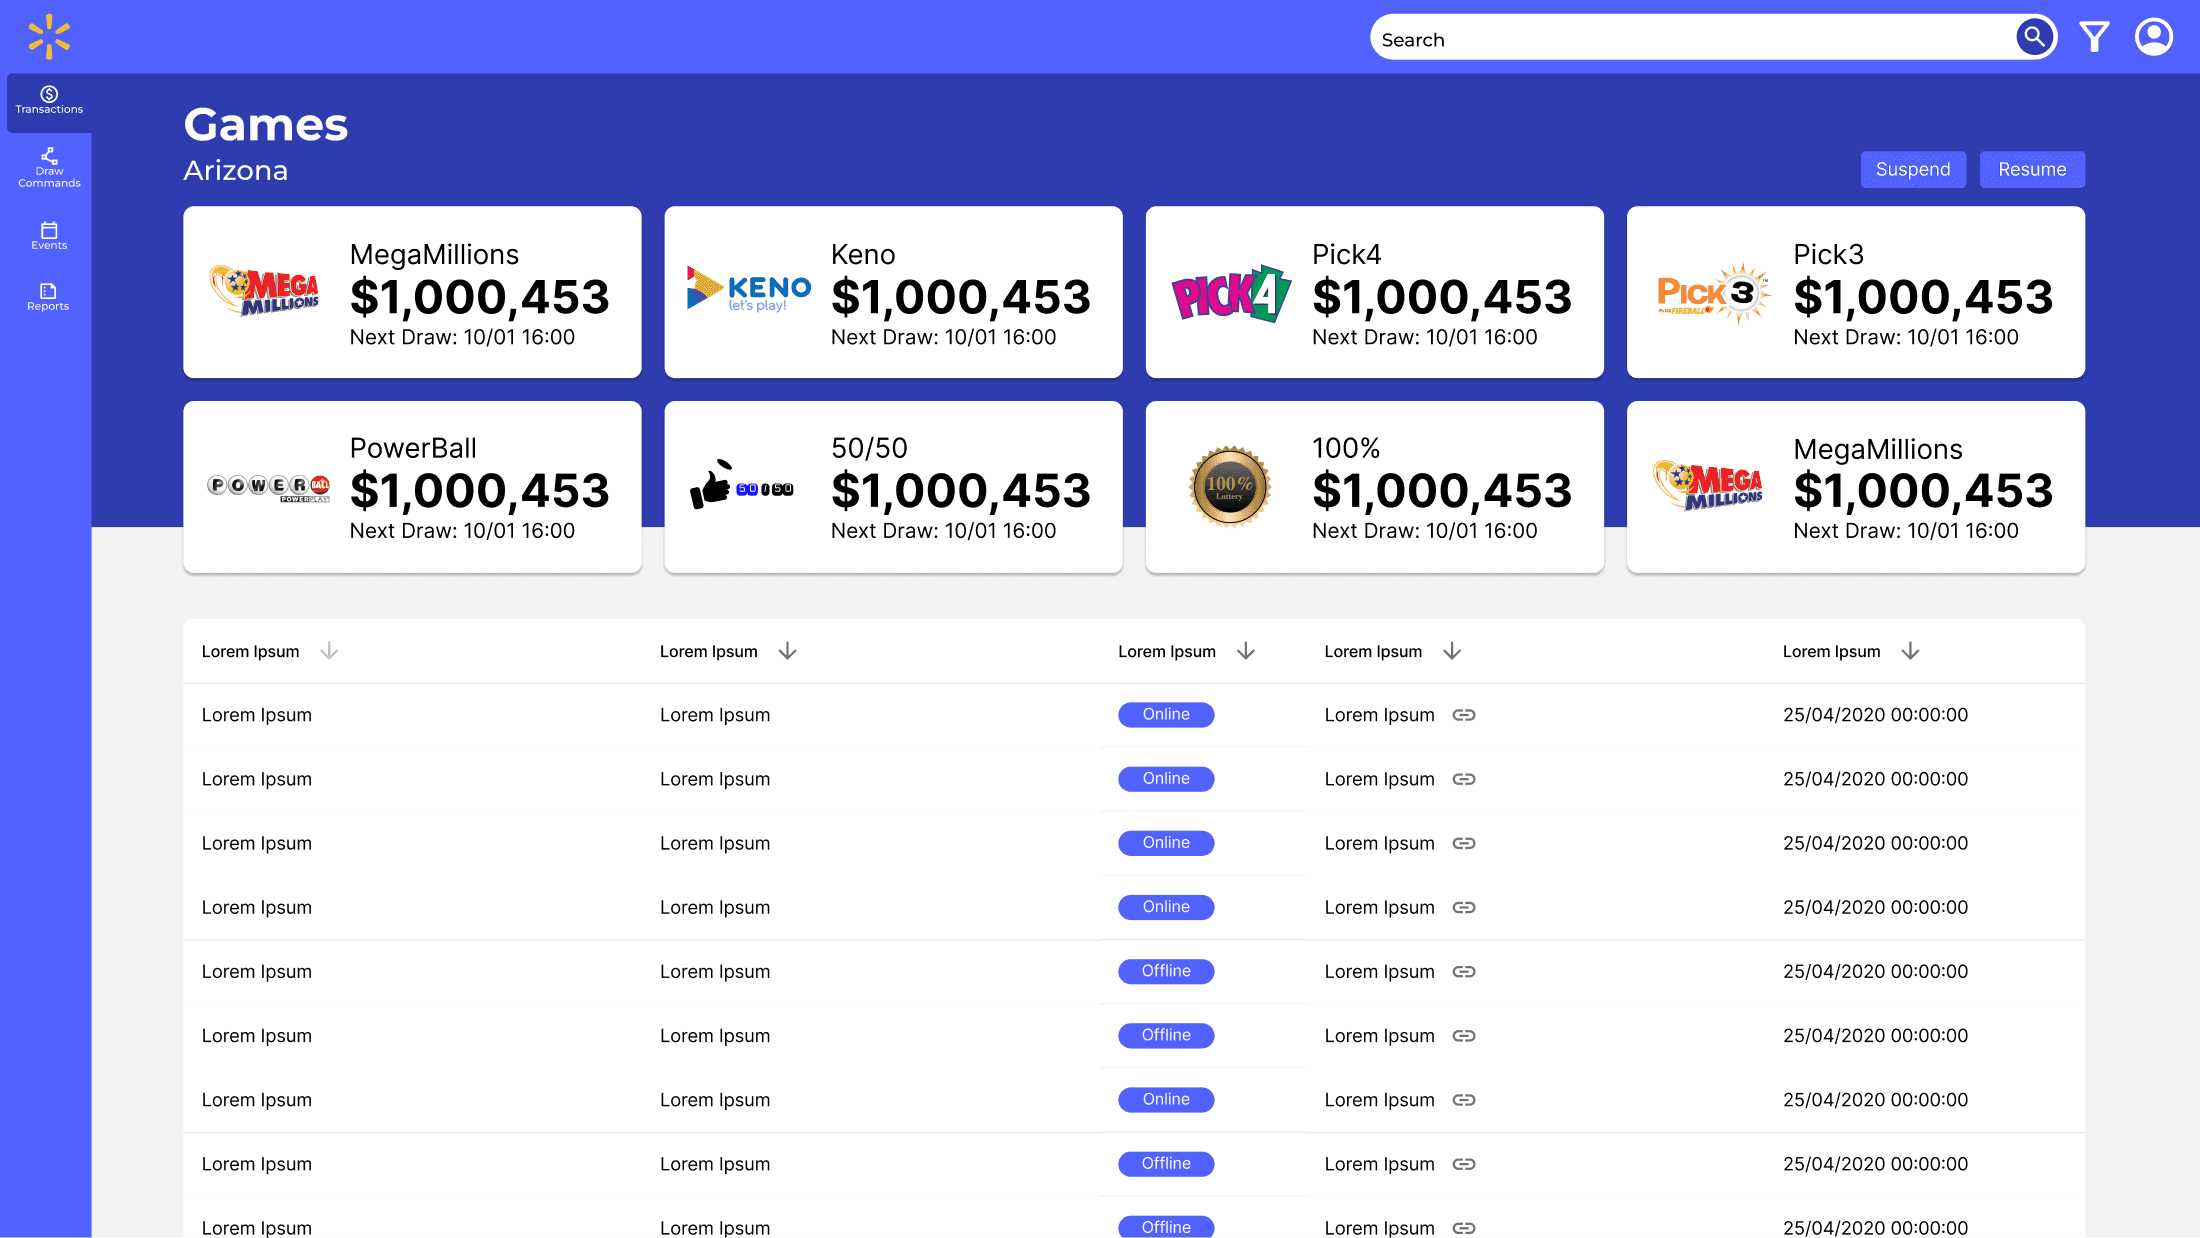Go to Draw Commands section
Viewport: 2200px width, 1238px height.
(x=49, y=168)
